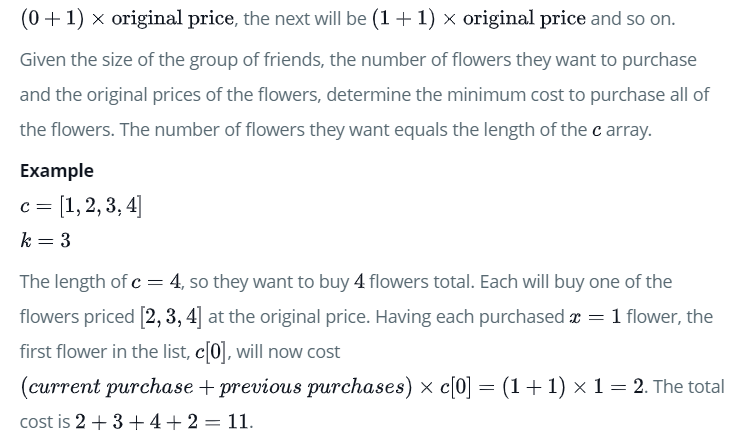The width and height of the screenshot is (741, 436).
Task: Click the words 'and so on.'
Action: 633,18
